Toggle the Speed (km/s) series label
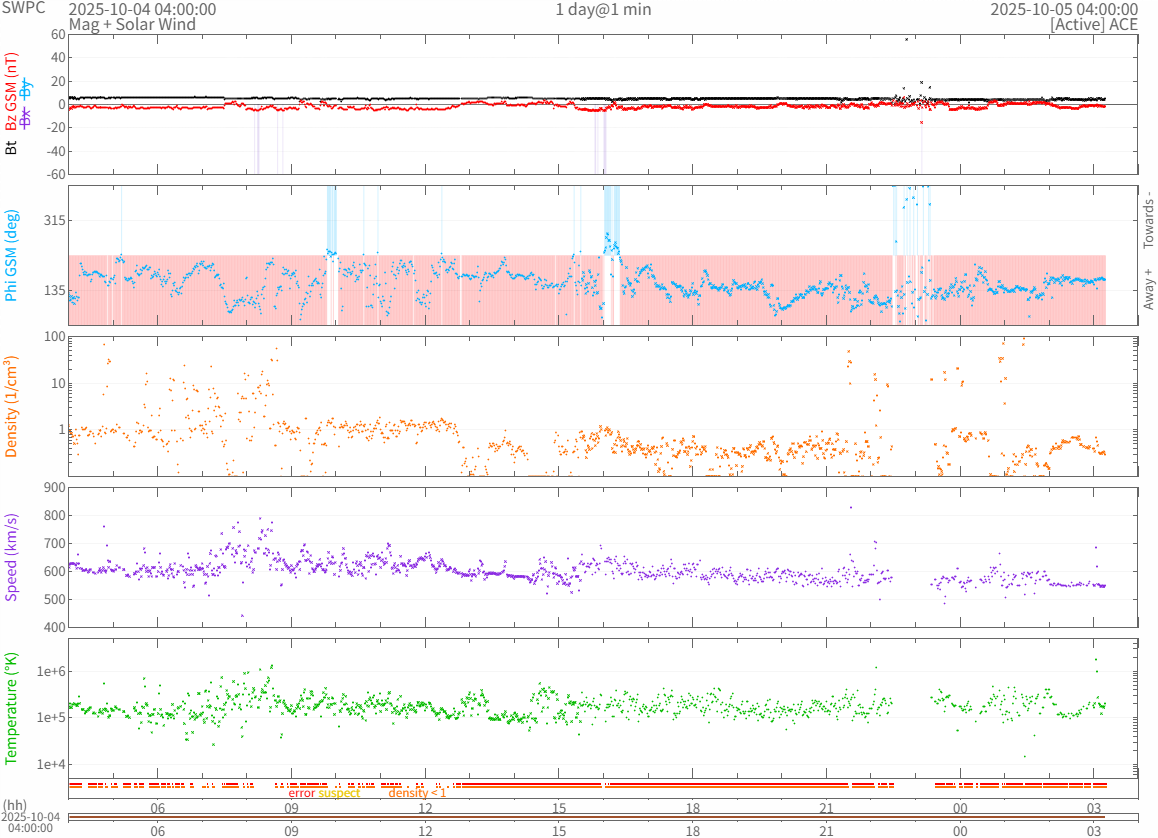Viewport: 1158px width, 838px height. (x=12, y=557)
